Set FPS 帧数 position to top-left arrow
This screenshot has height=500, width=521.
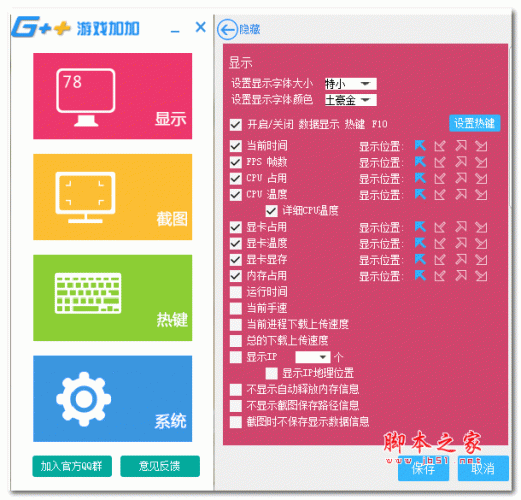click(420, 162)
